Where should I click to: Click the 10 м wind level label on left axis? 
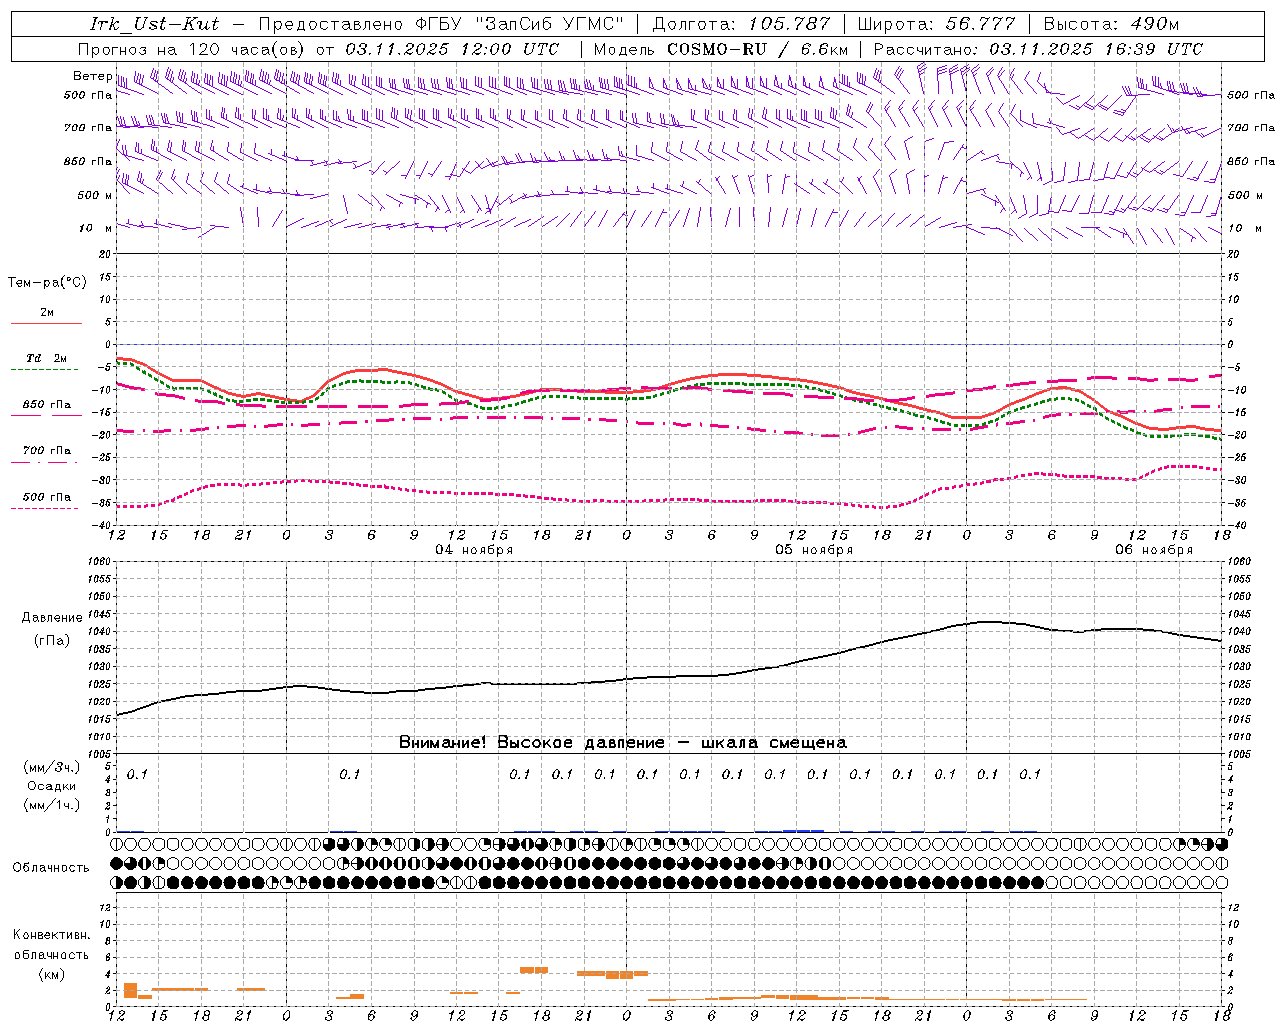click(x=95, y=228)
